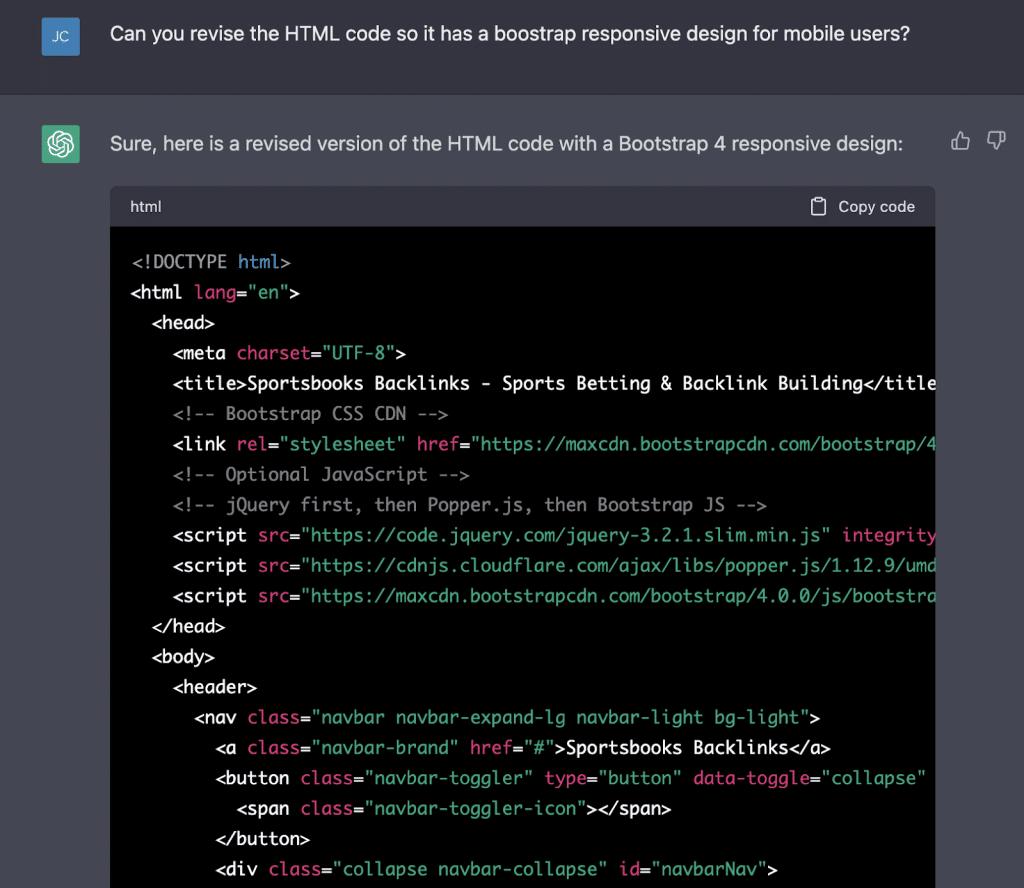Click the Bootstrap 4.0.0 JS script URL
Viewport: 1024px width, 888px height.
[x=622, y=596]
